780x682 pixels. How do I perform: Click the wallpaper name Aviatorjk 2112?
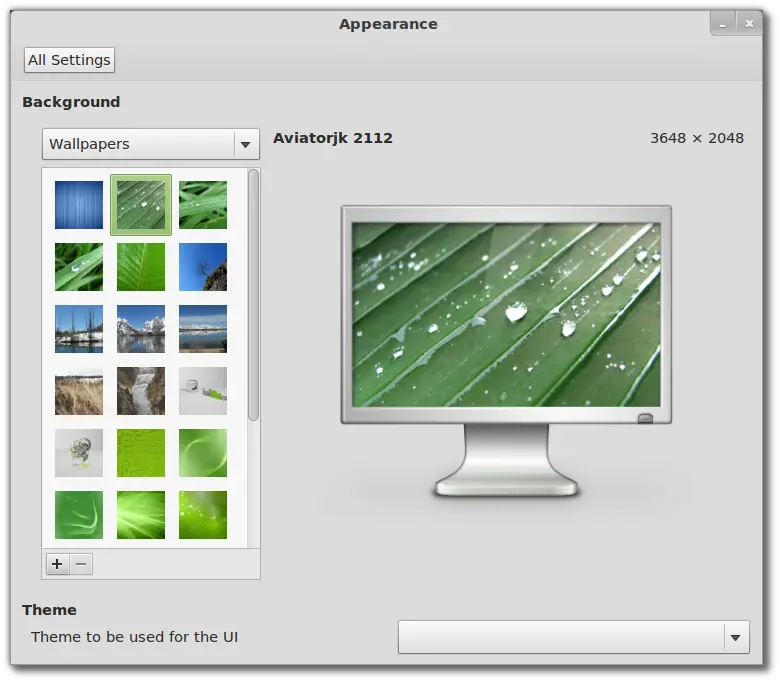click(333, 138)
